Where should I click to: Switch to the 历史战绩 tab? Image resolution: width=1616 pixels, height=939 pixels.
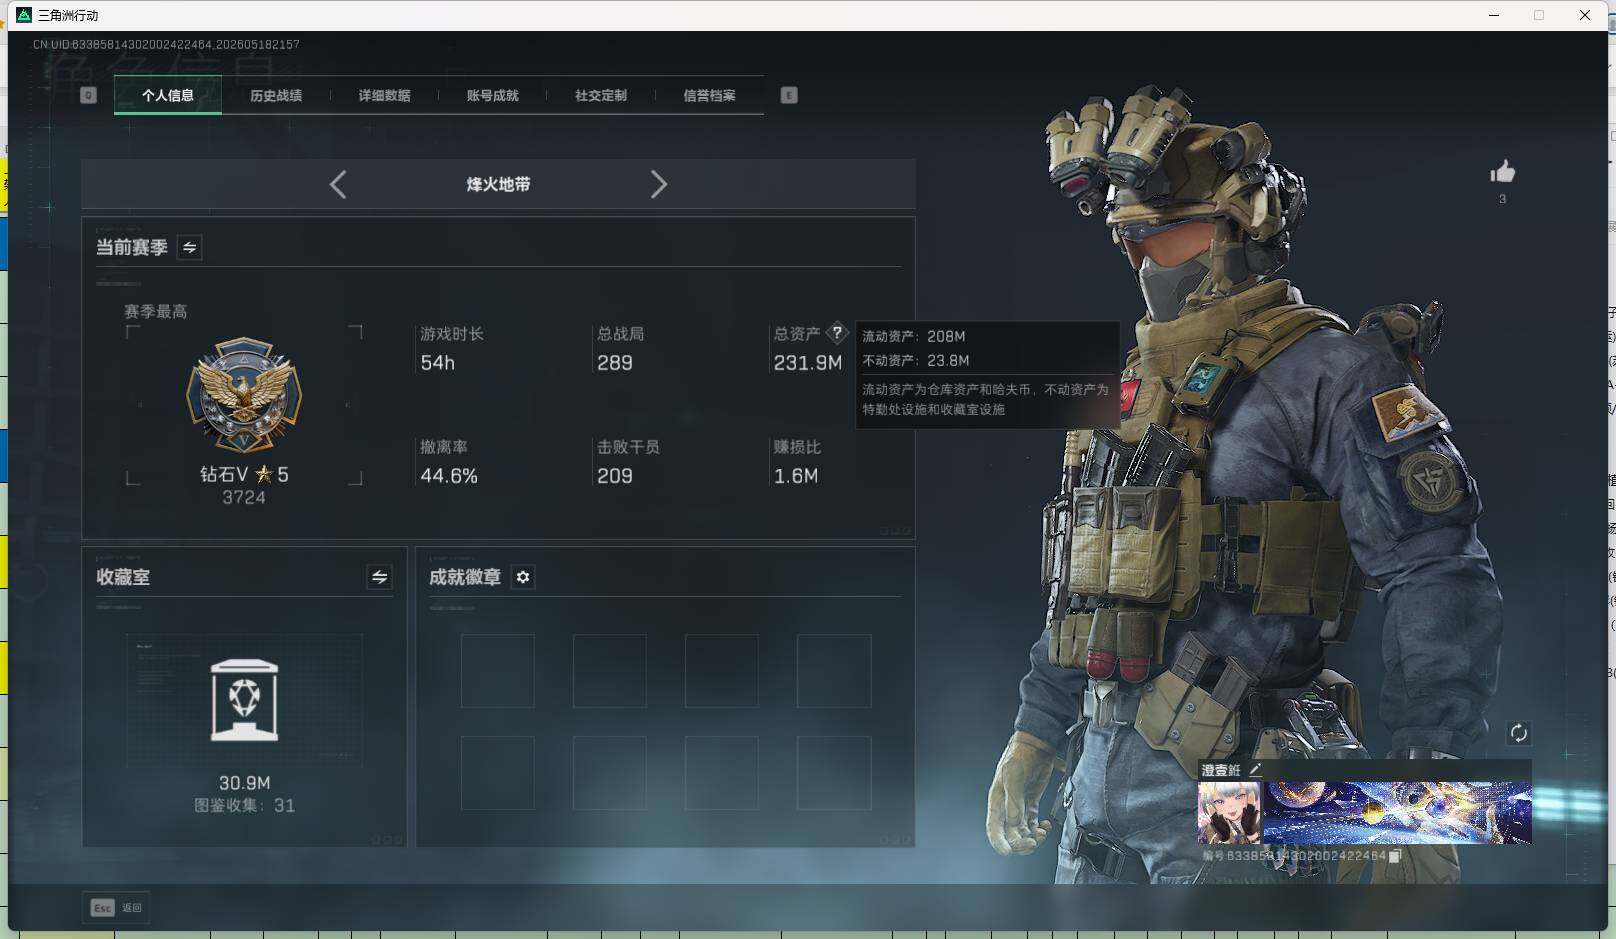[x=276, y=95]
